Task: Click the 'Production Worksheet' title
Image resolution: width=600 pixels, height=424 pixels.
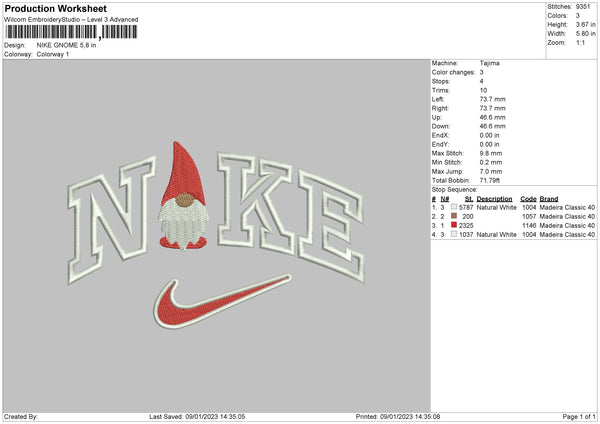Action: pyautogui.click(x=56, y=8)
